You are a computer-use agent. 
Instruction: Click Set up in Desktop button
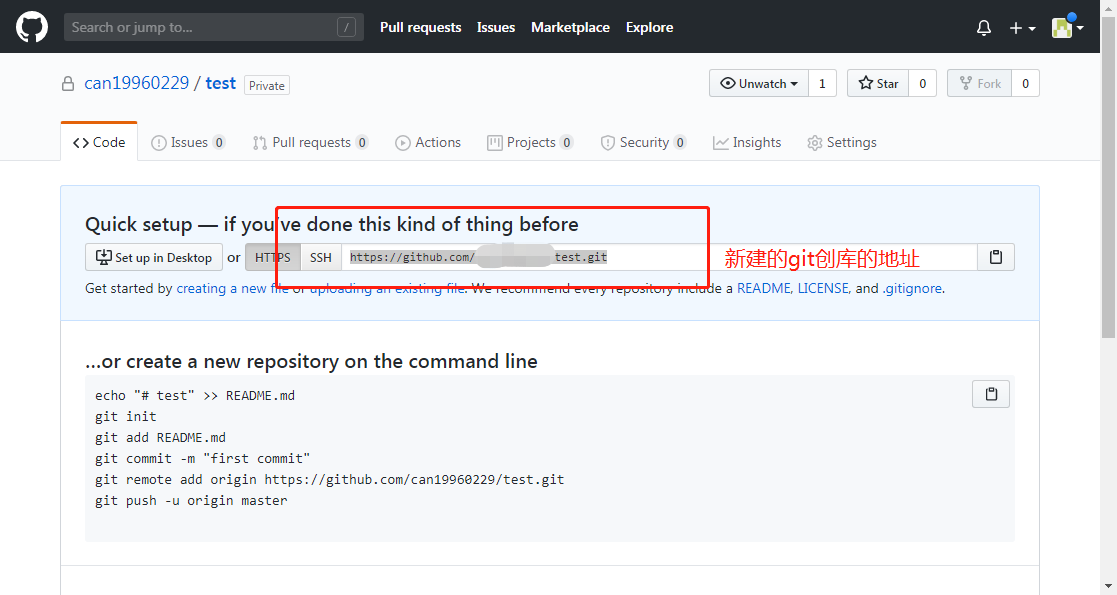pos(154,257)
